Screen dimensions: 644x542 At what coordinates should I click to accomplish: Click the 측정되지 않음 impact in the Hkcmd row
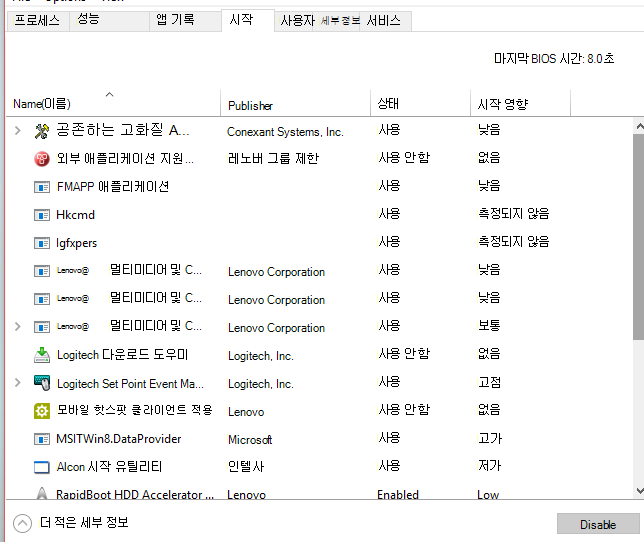513,214
